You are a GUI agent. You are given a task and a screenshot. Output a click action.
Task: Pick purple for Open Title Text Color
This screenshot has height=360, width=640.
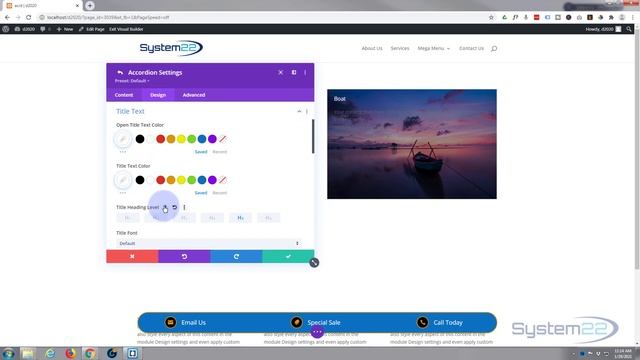pyautogui.click(x=212, y=139)
